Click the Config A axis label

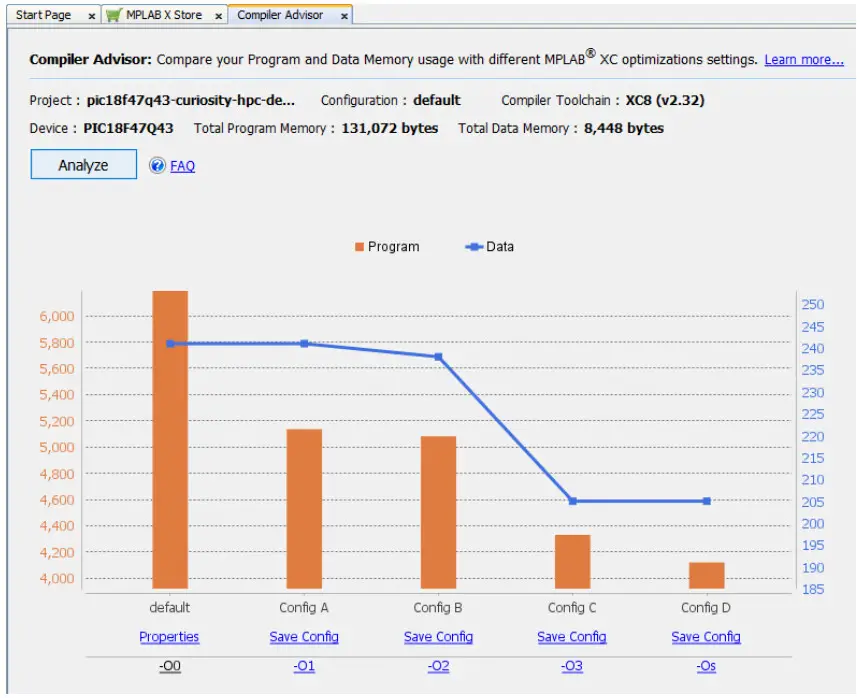click(304, 608)
